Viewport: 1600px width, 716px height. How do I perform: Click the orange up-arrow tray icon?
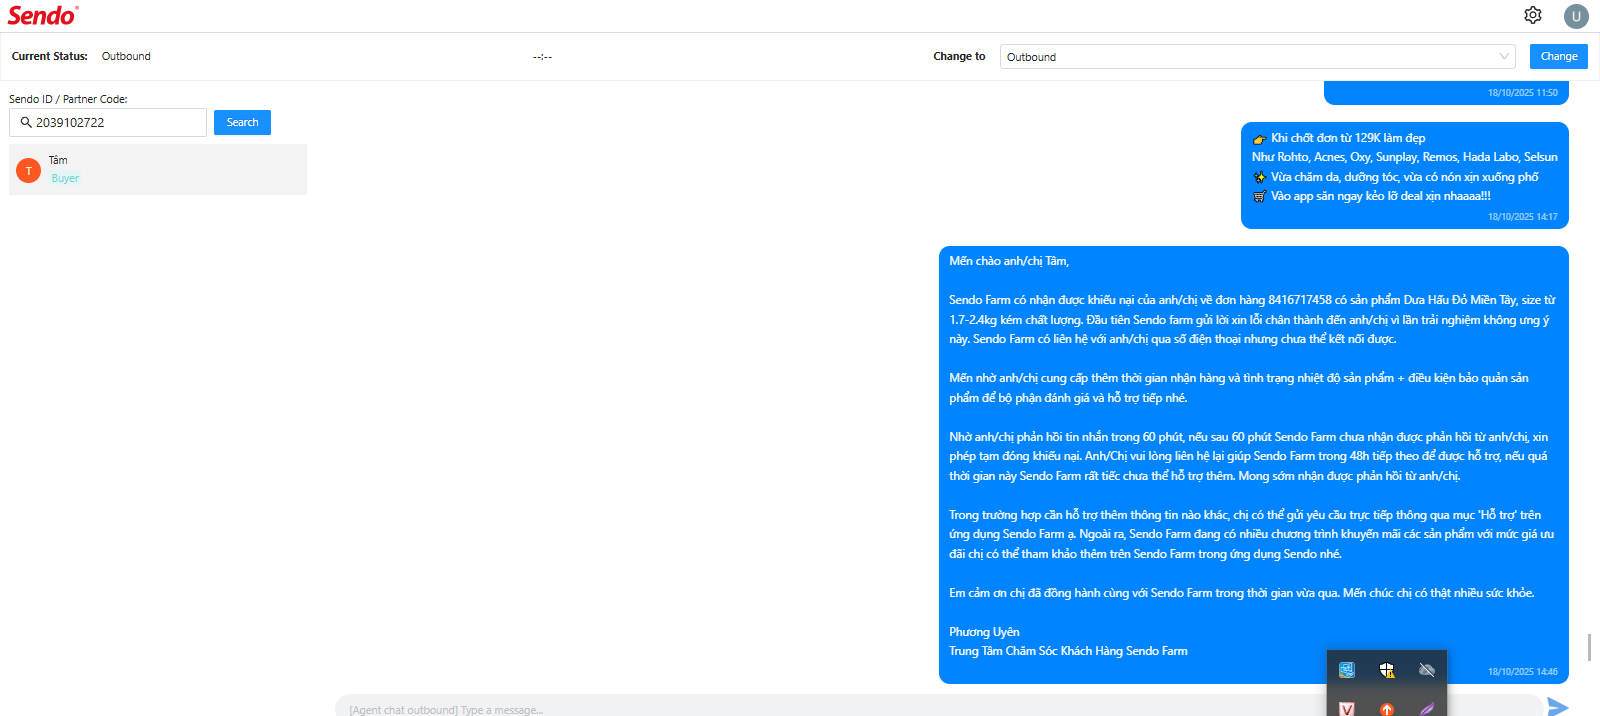pos(1387,709)
